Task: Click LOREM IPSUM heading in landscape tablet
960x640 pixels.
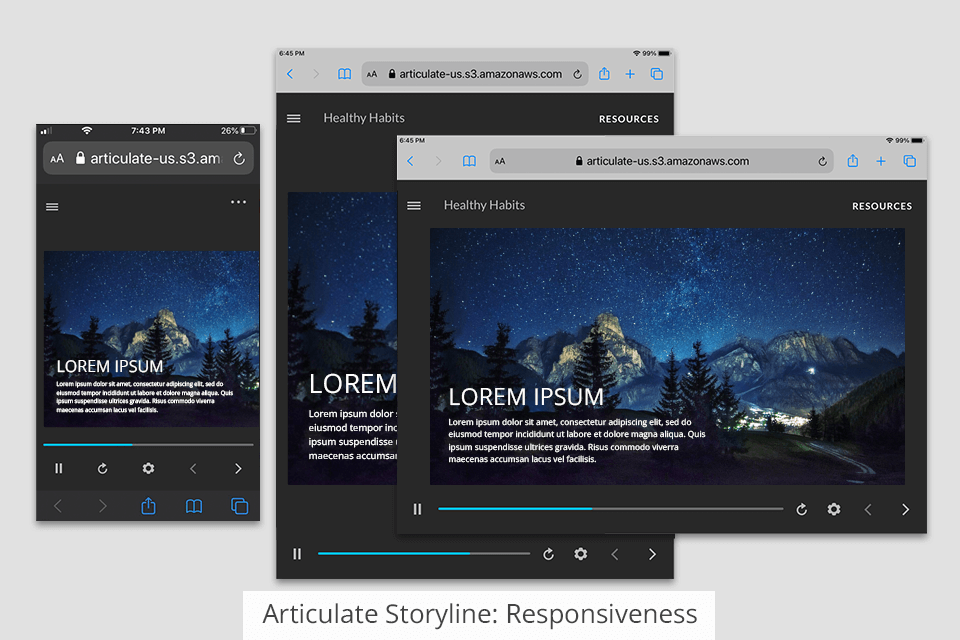Action: coord(526,397)
